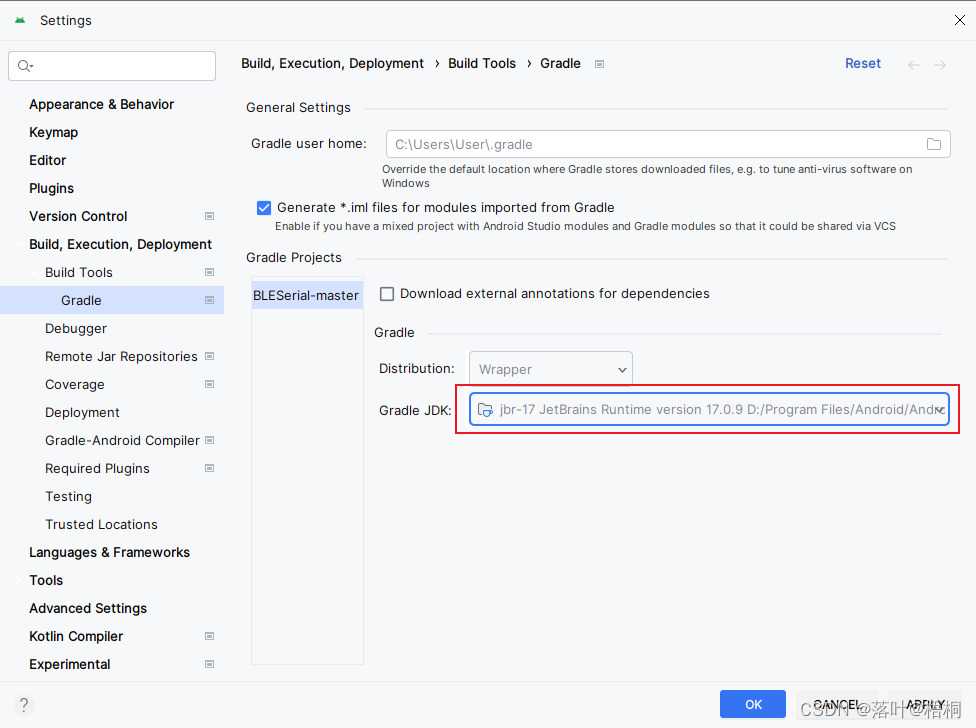Open Keymap settings
The height and width of the screenshot is (728, 976).
(x=54, y=133)
